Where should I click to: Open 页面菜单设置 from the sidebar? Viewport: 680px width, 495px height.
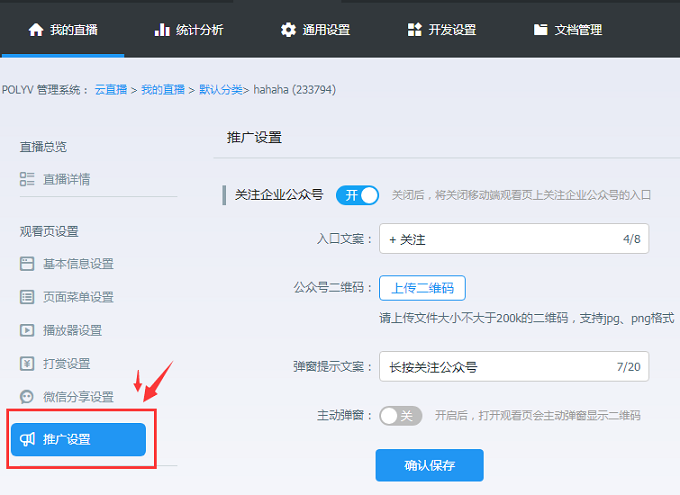coord(78,297)
